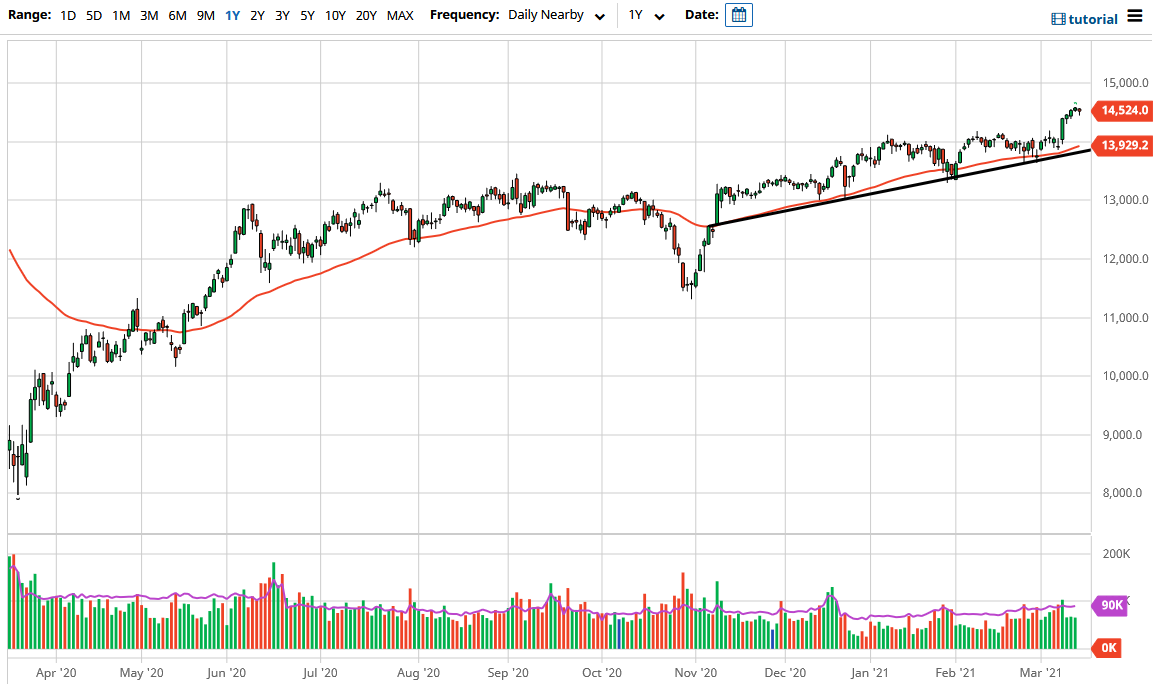1163x684 pixels.
Task: Click the 0K volume label flag
Action: pos(1108,648)
